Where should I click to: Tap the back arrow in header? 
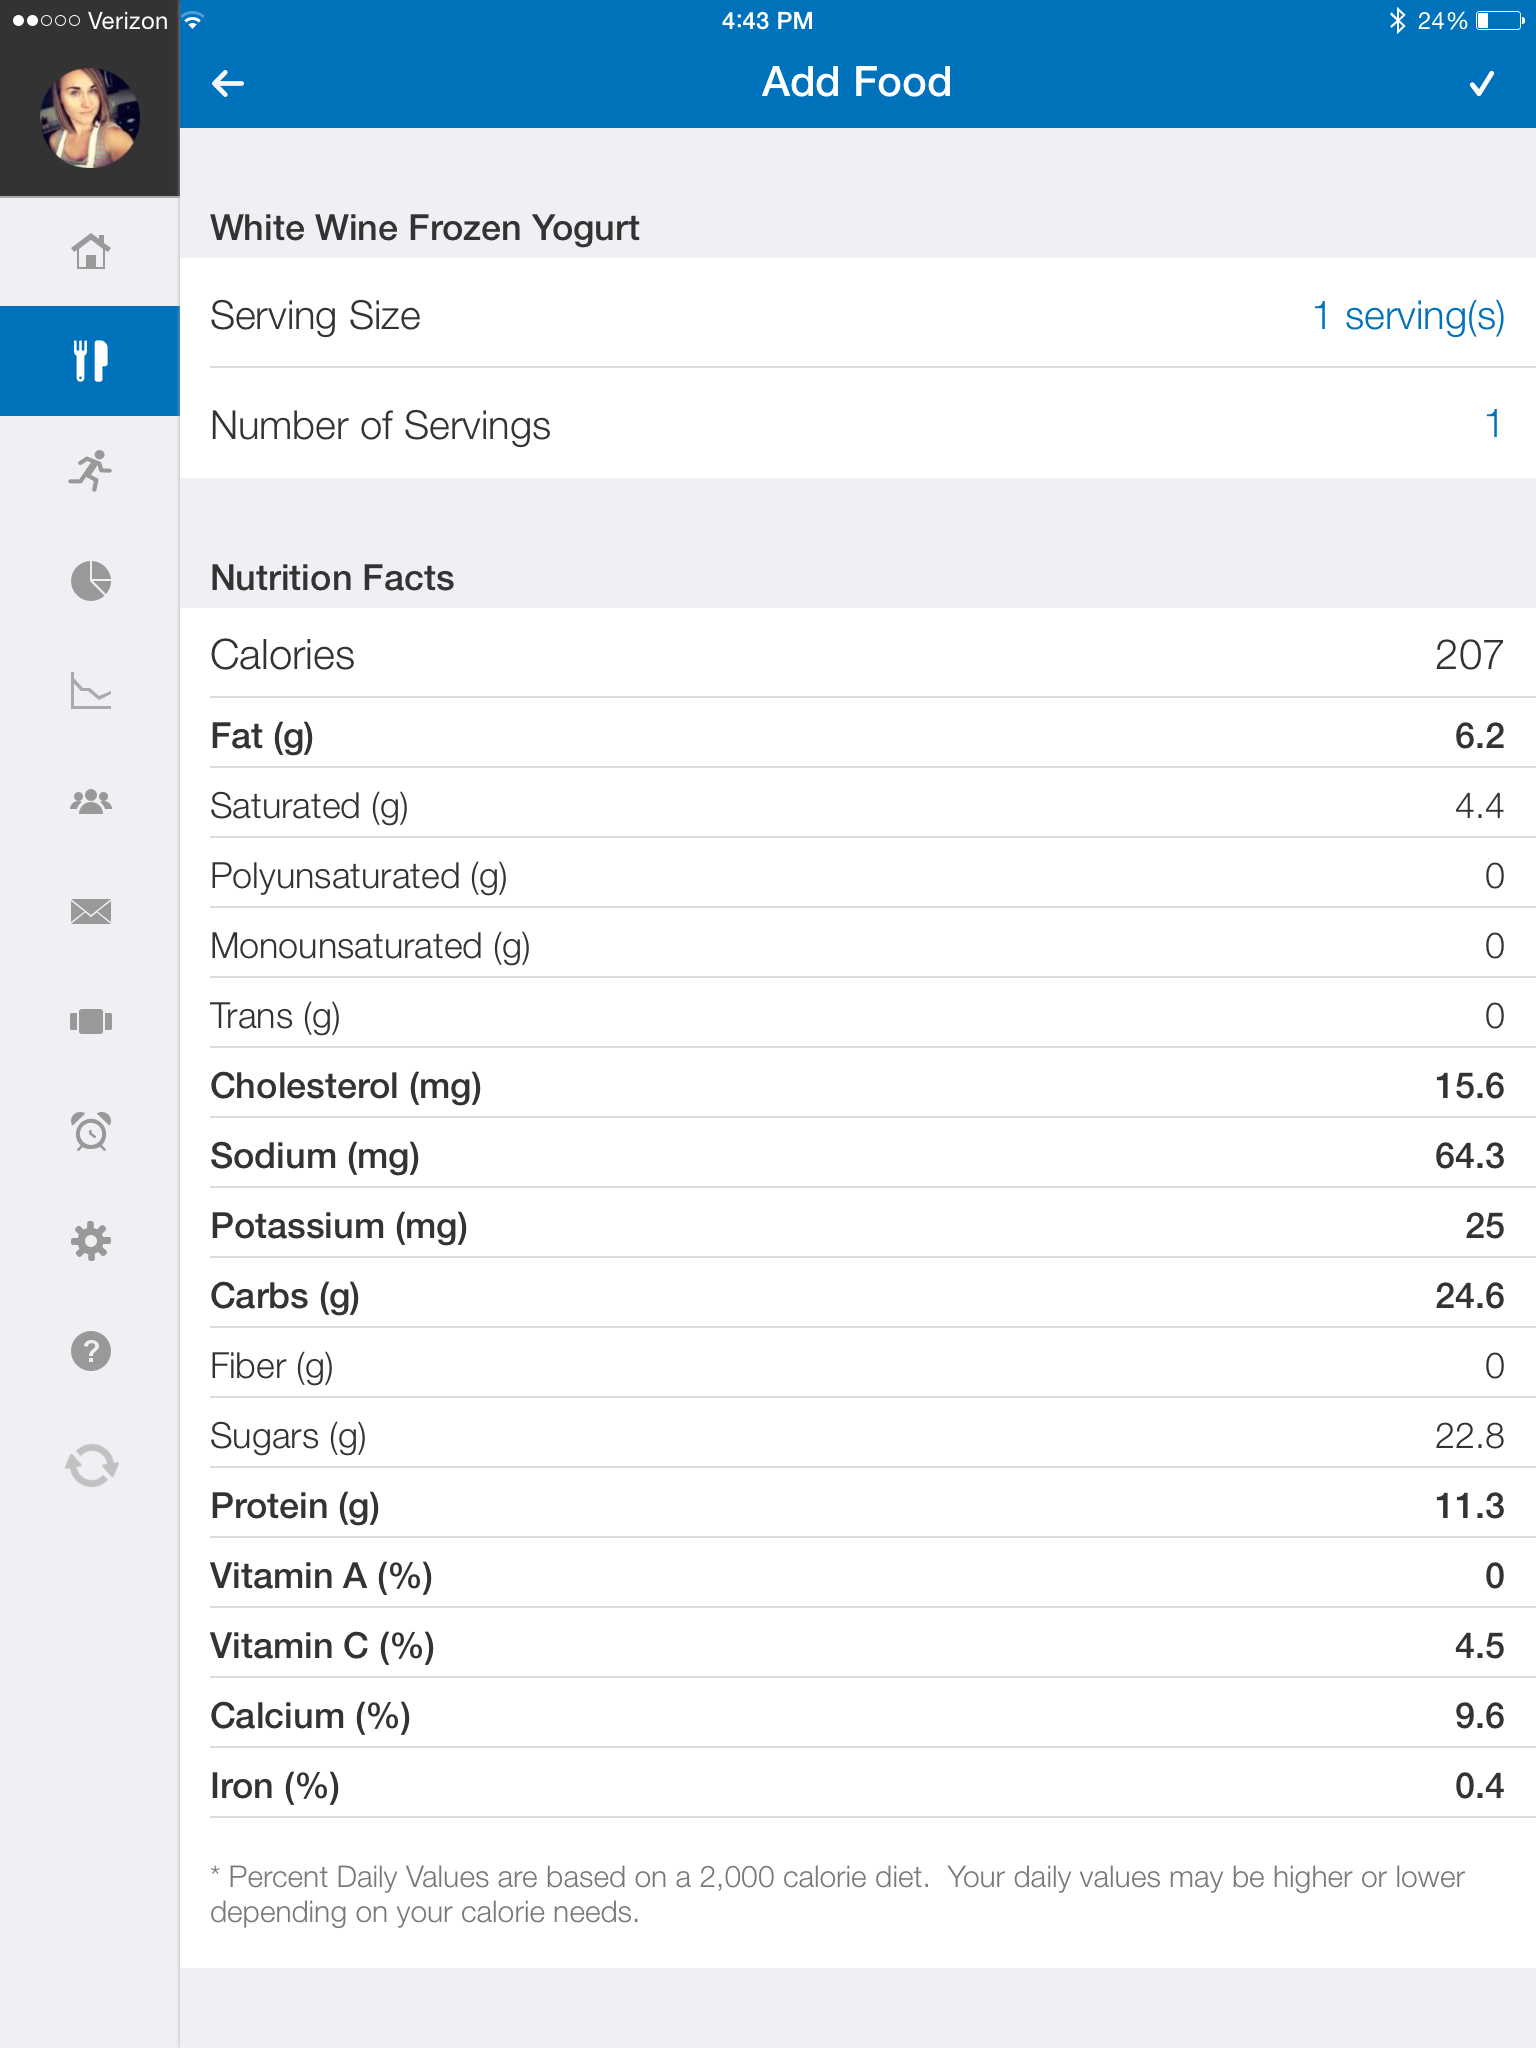click(x=228, y=83)
